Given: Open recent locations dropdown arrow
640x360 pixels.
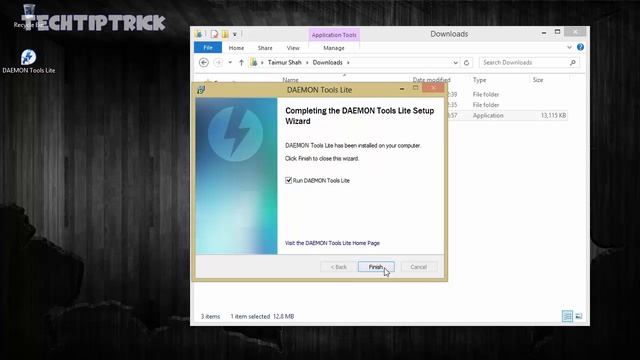Looking at the screenshot, I should tap(230, 62).
